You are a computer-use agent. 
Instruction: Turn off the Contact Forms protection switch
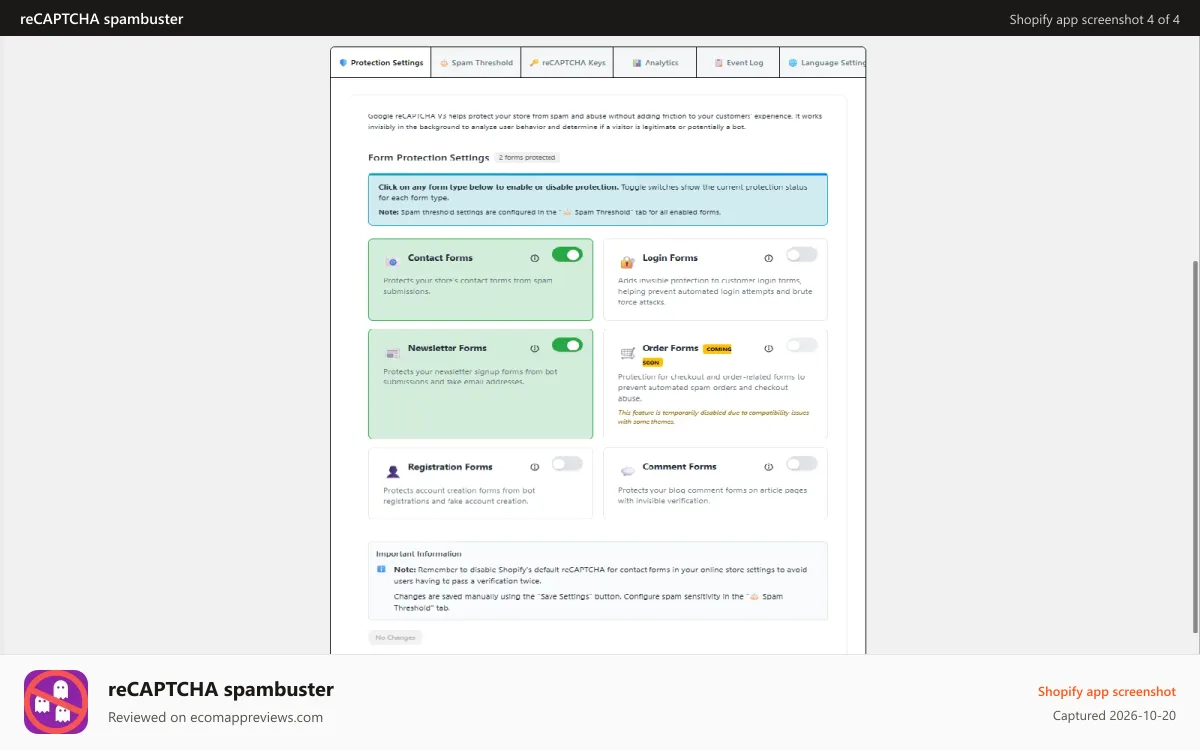[567, 255]
